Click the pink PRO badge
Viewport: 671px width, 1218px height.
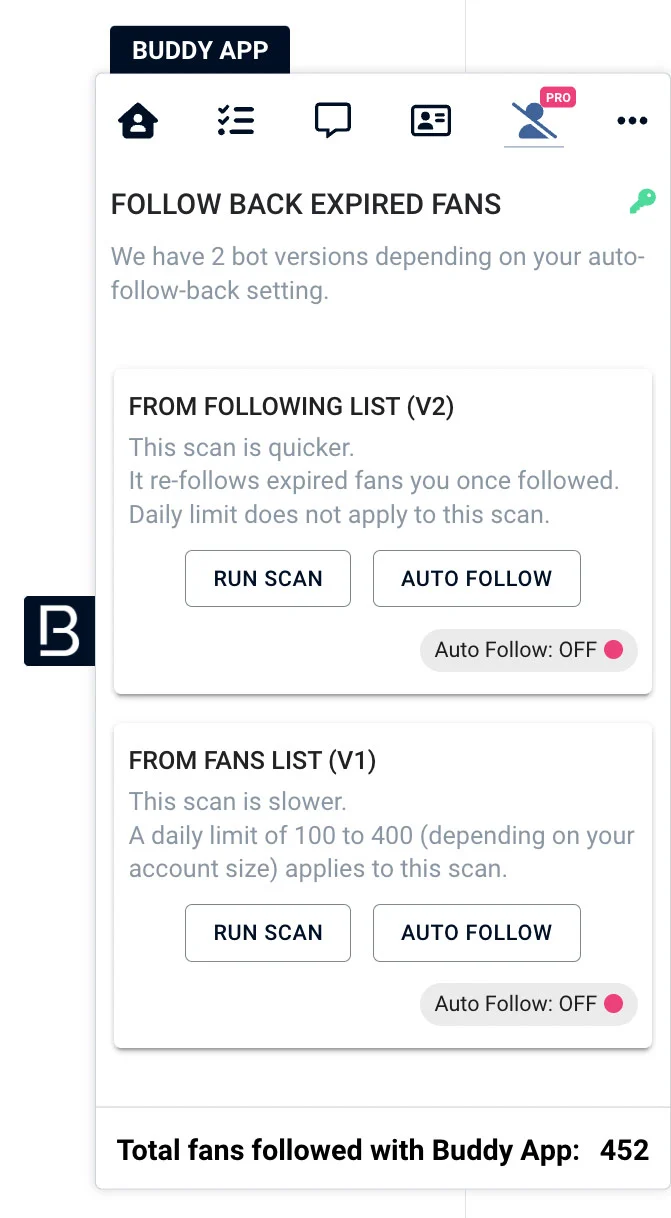(x=558, y=97)
